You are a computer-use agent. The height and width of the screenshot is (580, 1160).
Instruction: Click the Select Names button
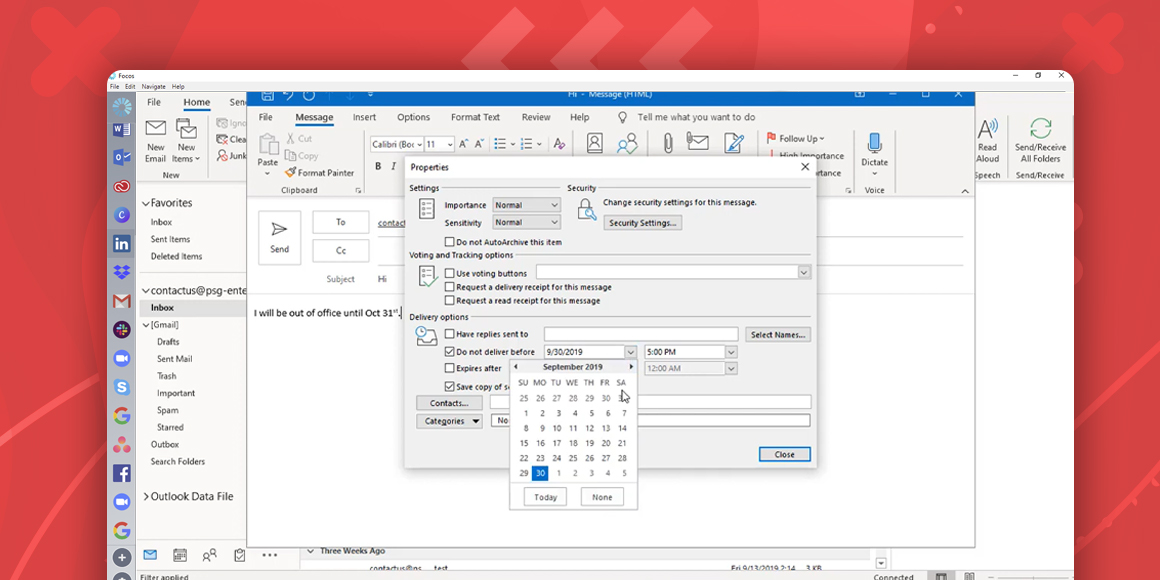click(x=778, y=335)
